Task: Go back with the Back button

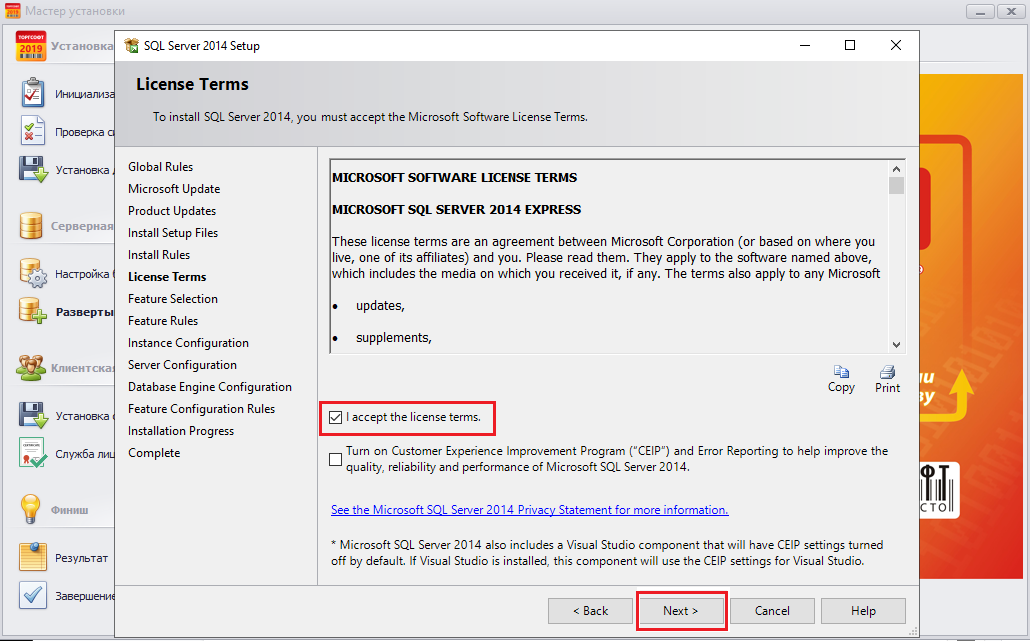Action: (x=590, y=611)
